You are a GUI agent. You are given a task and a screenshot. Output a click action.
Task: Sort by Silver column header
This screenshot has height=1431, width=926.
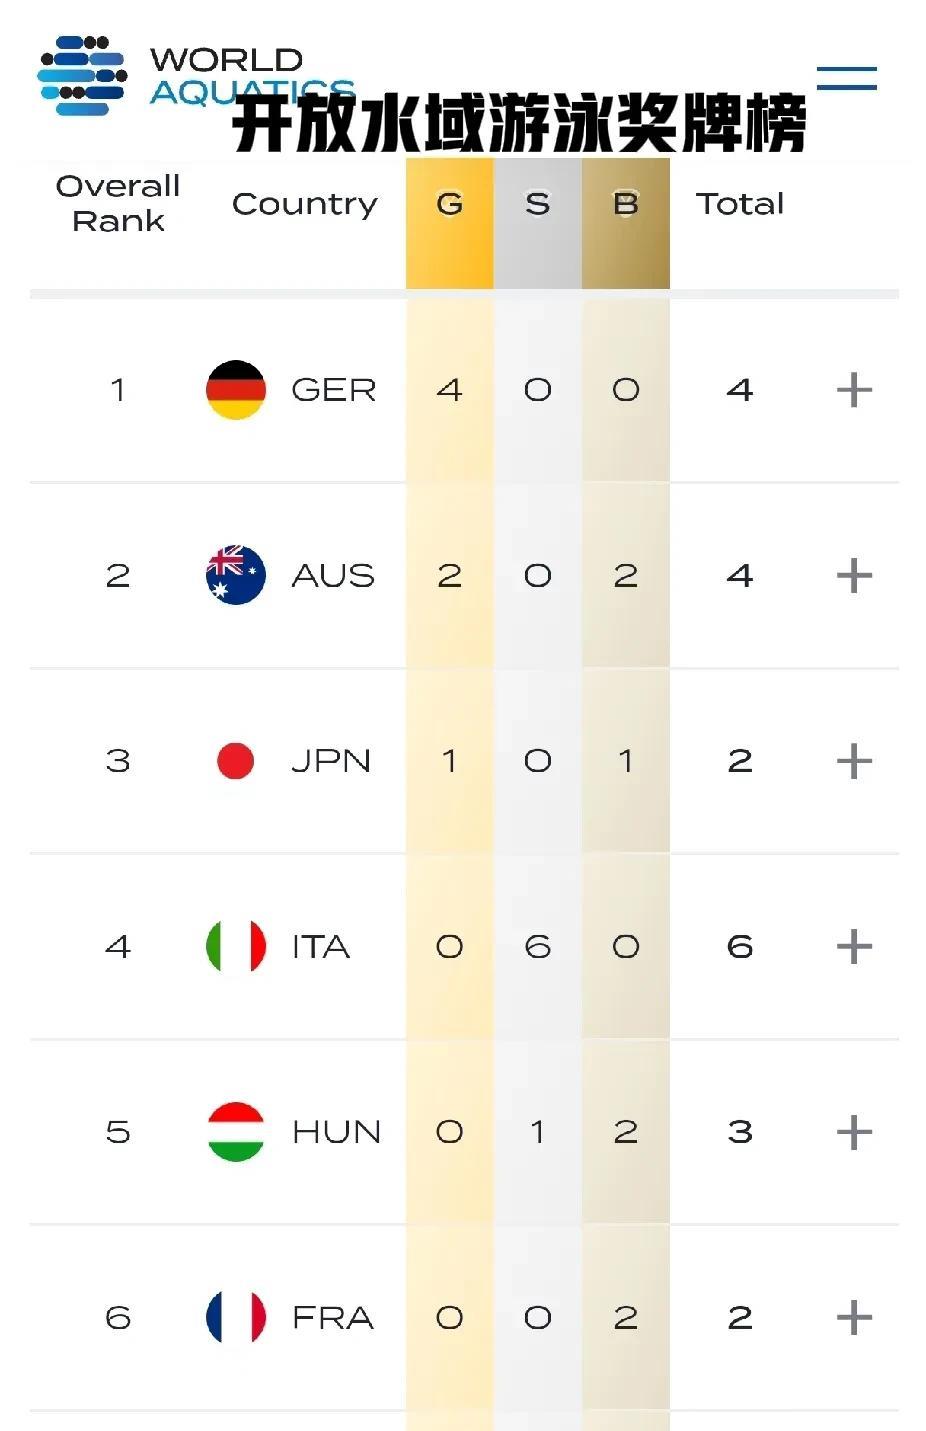click(x=537, y=205)
